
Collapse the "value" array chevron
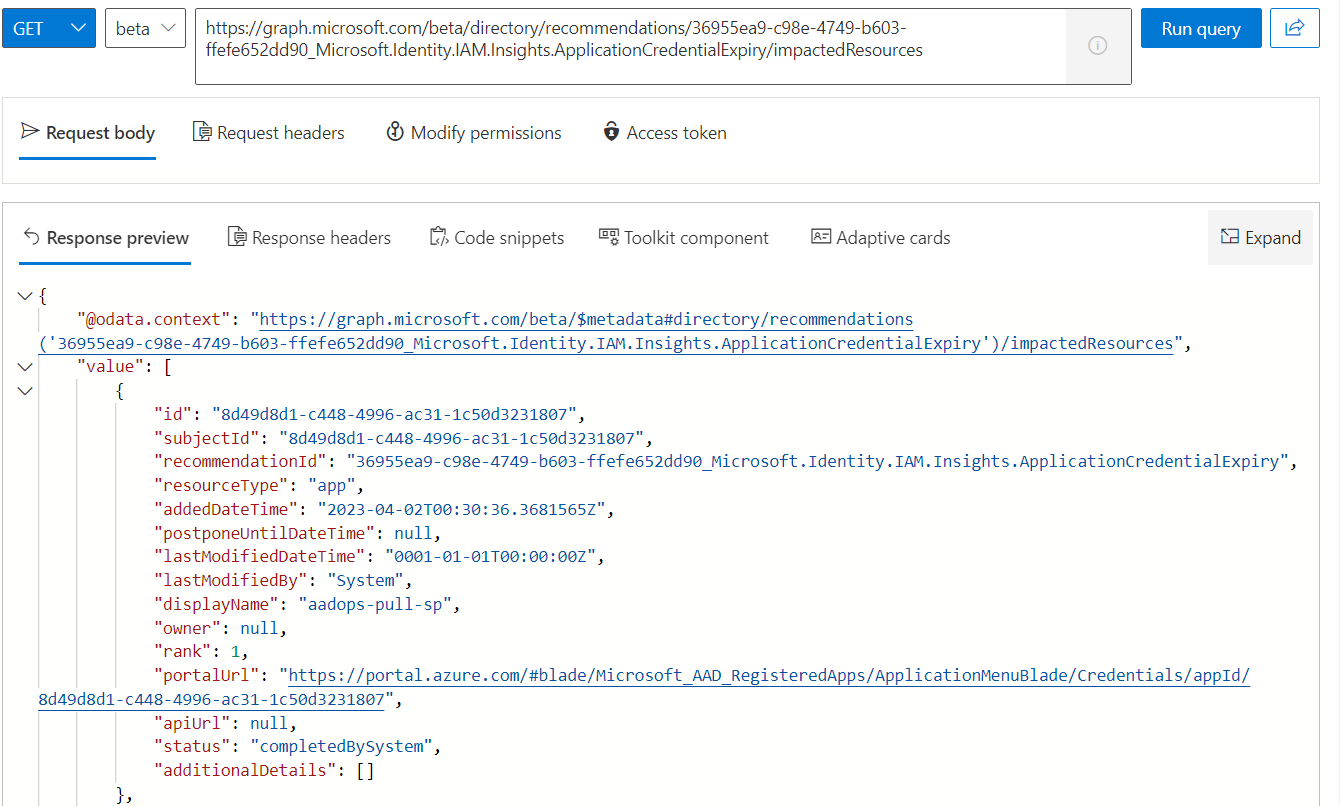click(x=25, y=367)
